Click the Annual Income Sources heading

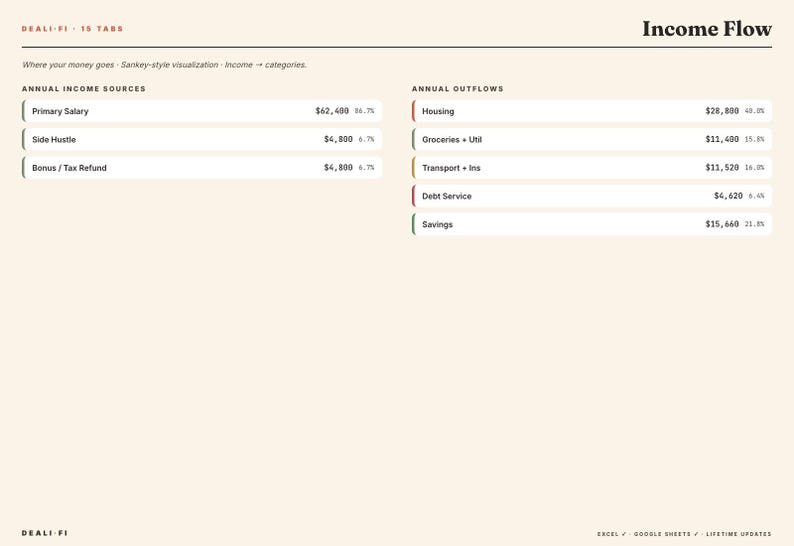click(x=84, y=89)
